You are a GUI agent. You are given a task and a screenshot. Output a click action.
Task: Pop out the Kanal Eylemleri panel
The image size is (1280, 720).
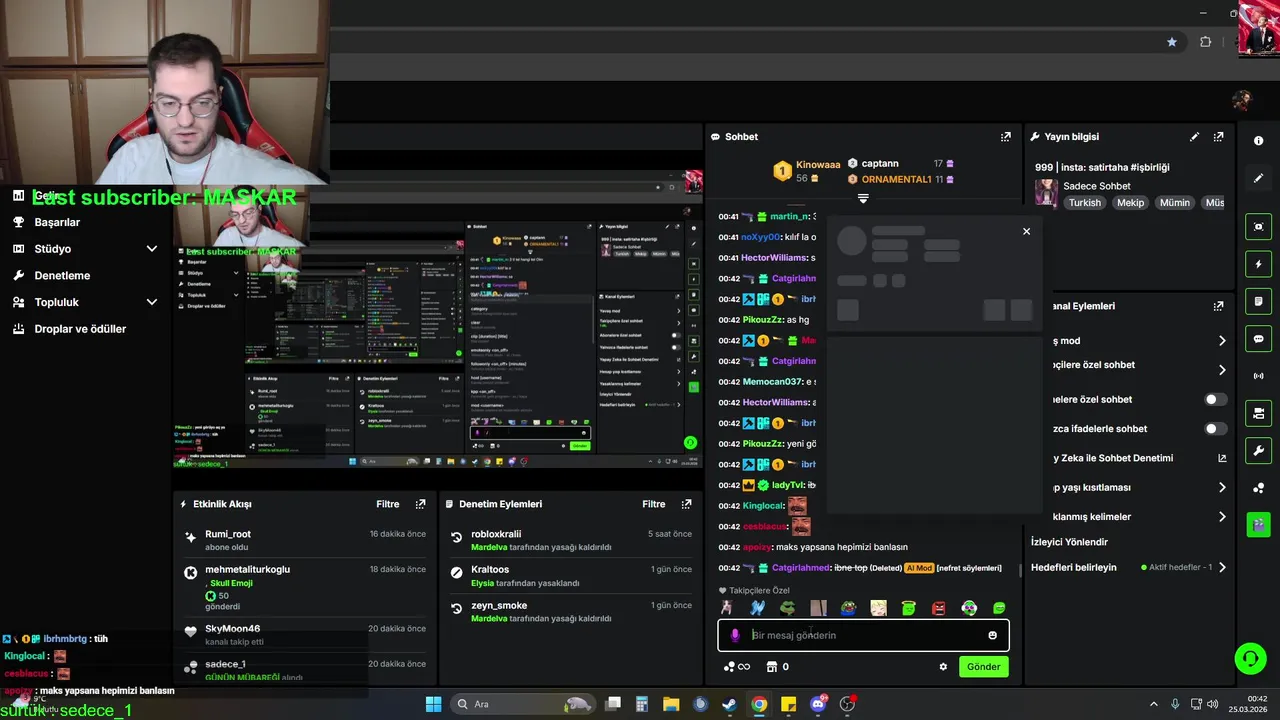click(x=1218, y=306)
